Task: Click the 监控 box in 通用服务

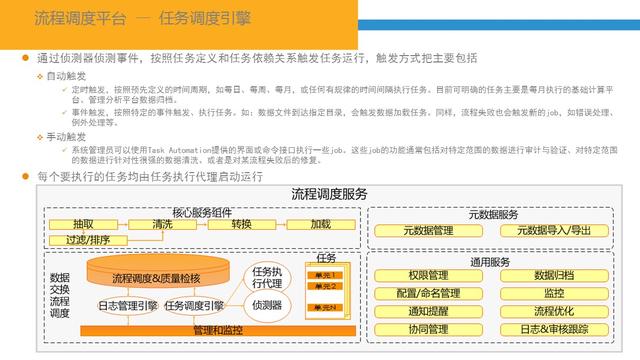Action: [554, 293]
